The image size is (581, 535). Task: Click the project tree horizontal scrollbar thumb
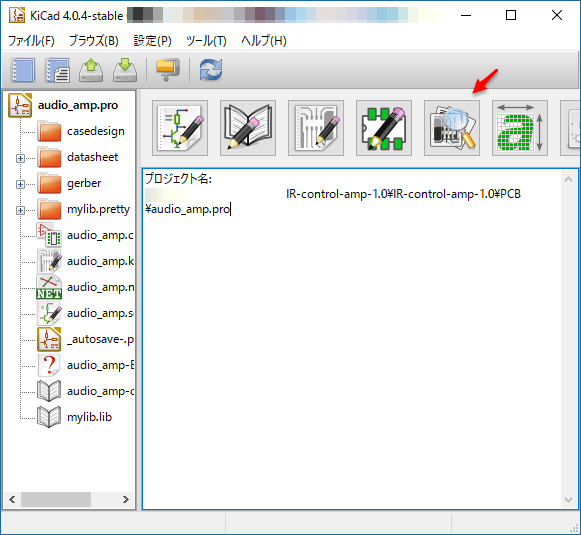click(56, 499)
